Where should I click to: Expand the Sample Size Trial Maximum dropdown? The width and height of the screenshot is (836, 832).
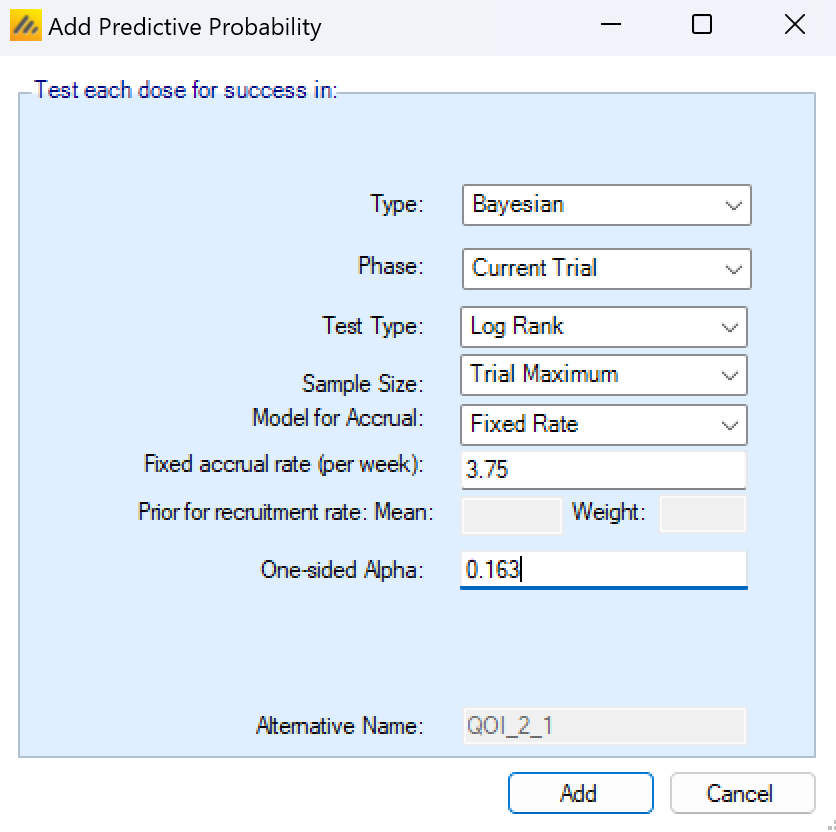[x=604, y=375]
